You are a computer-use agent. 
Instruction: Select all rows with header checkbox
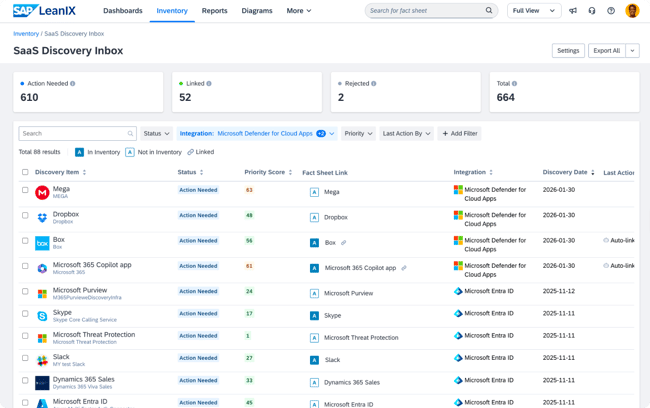click(25, 172)
